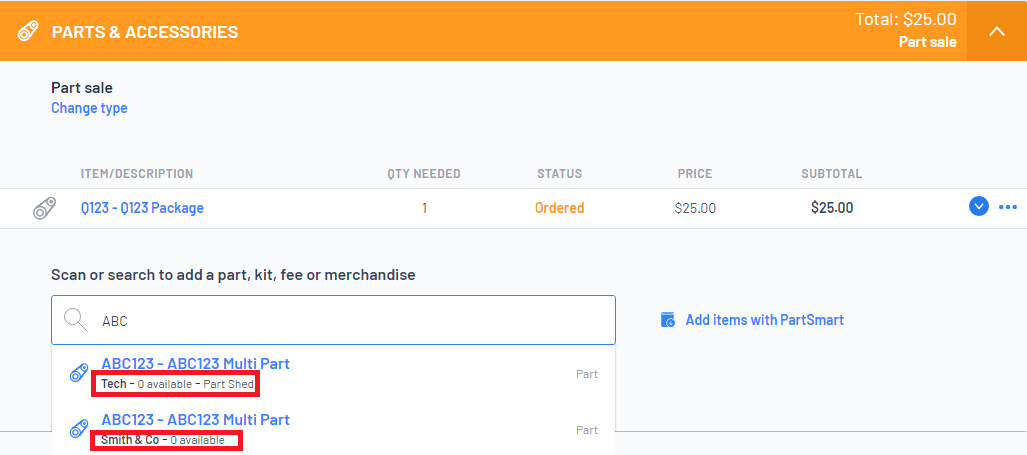Open Q123 - Q123 Package item link
The image size is (1027, 455).
pyautogui.click(x=142, y=208)
